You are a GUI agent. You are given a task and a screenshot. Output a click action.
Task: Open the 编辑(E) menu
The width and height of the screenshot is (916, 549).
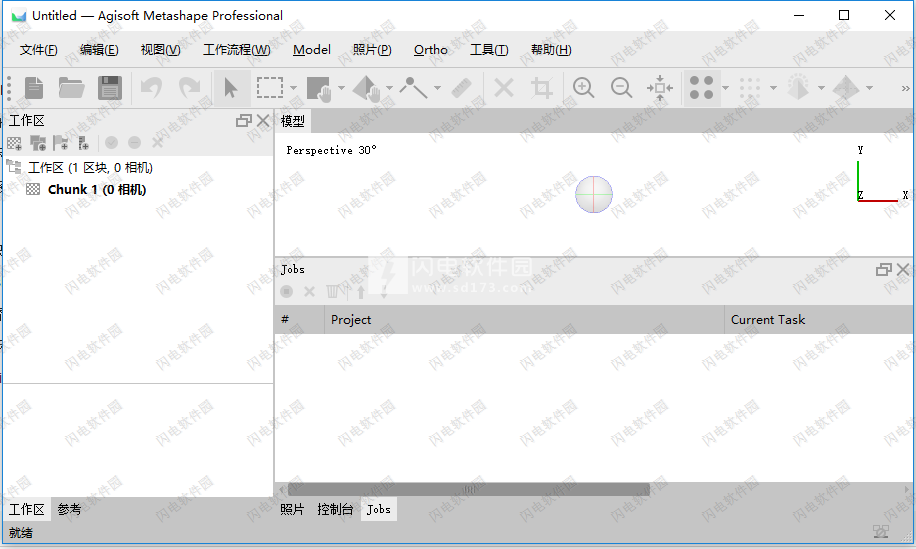[99, 50]
